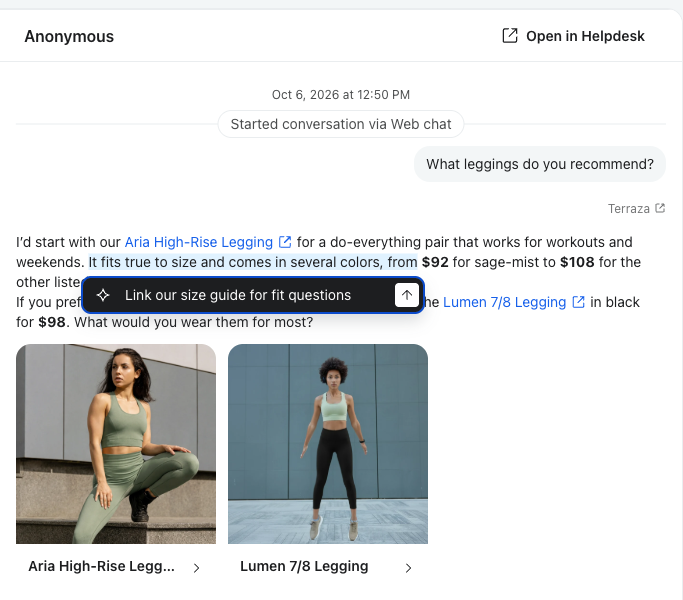Select Lumen 7/8 Legging card title
The height and width of the screenshot is (600, 683).
pyautogui.click(x=304, y=566)
